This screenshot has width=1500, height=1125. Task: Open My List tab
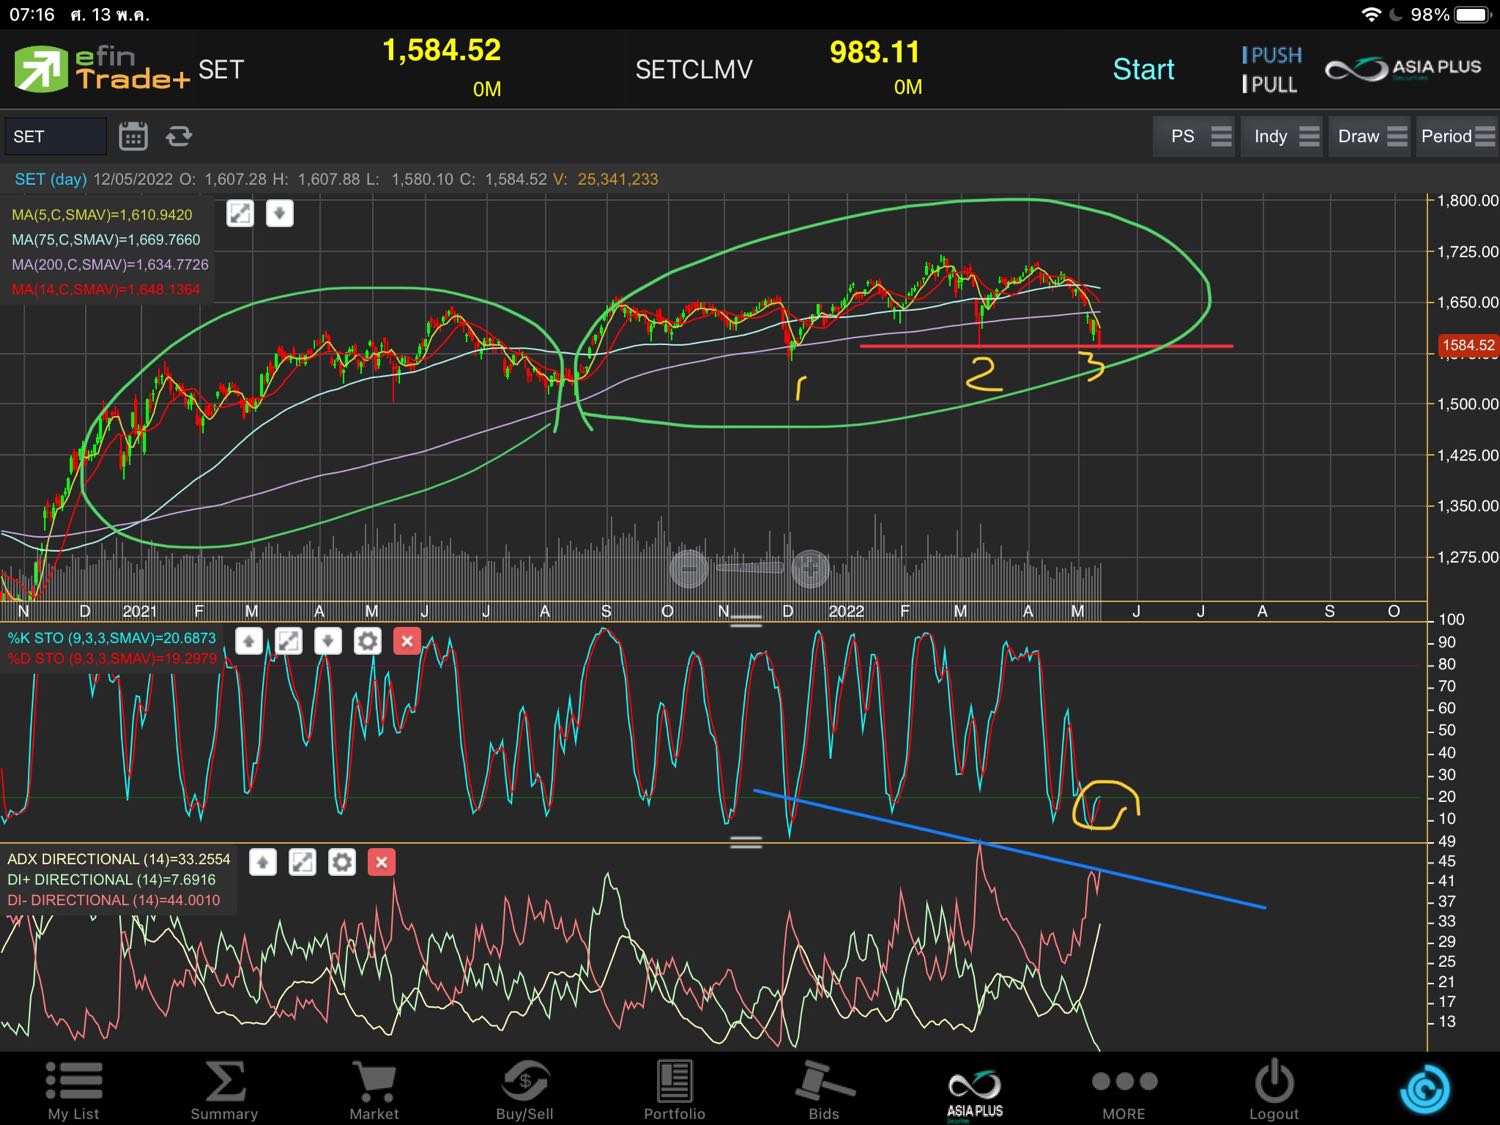point(74,1090)
